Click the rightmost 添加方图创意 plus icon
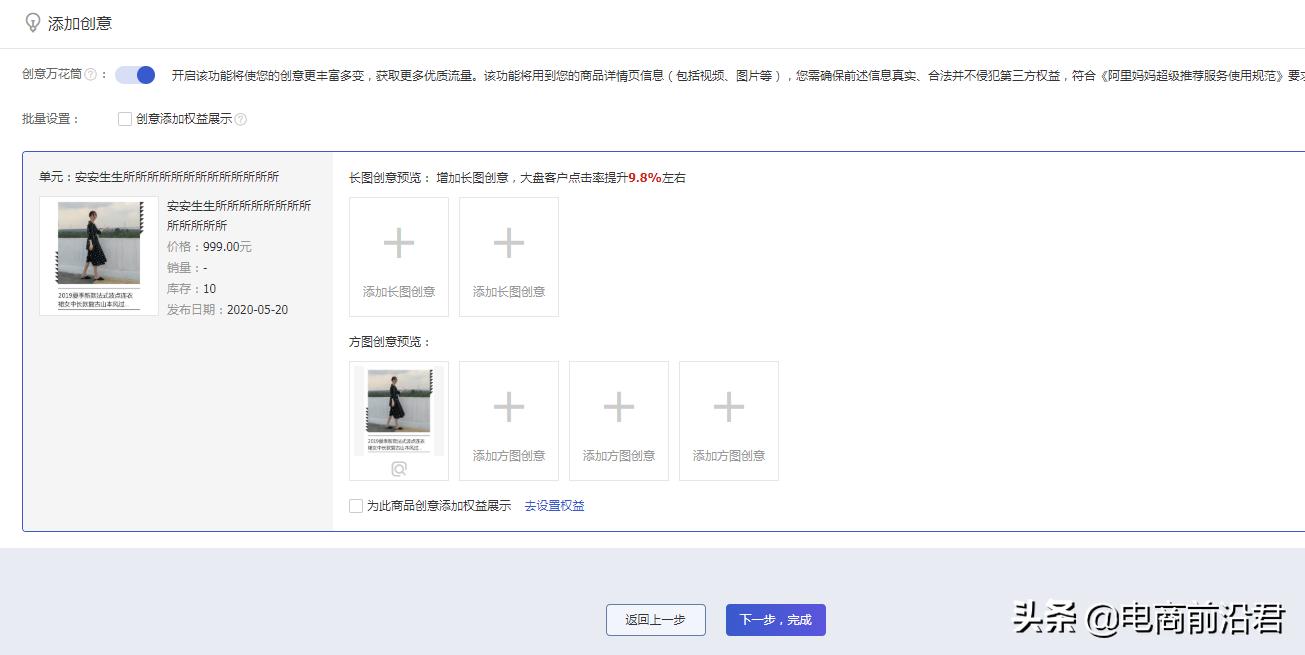The width and height of the screenshot is (1305, 655). [x=728, y=407]
